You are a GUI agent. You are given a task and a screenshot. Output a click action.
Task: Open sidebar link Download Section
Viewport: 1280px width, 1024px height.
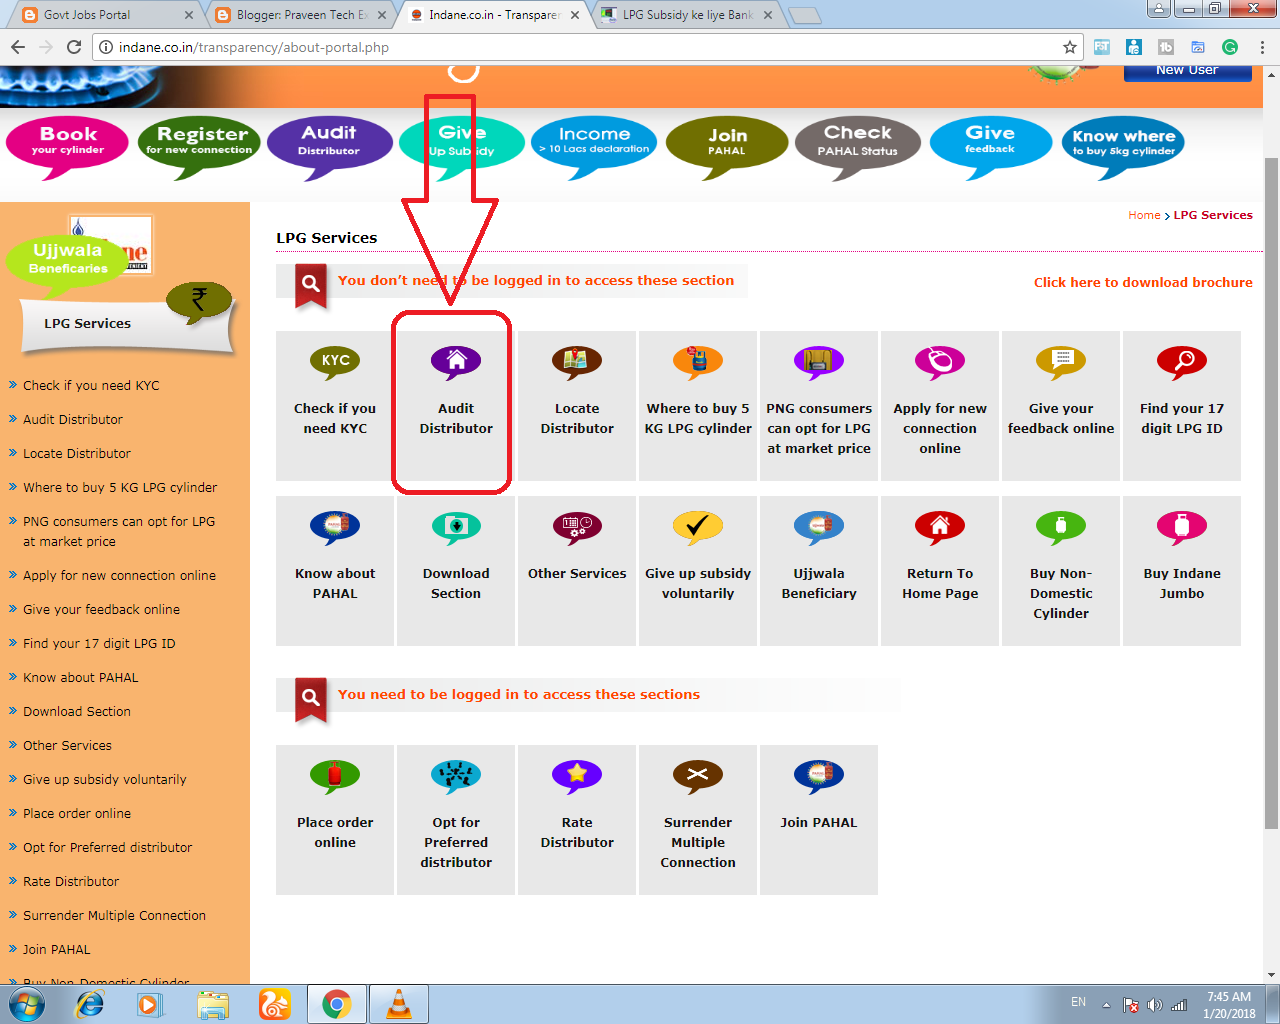pyautogui.click(x=77, y=711)
